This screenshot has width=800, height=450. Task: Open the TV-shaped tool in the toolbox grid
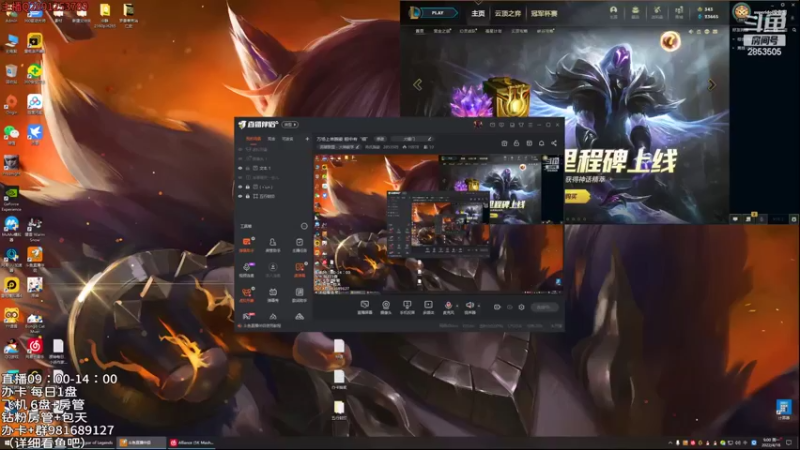(x=273, y=295)
